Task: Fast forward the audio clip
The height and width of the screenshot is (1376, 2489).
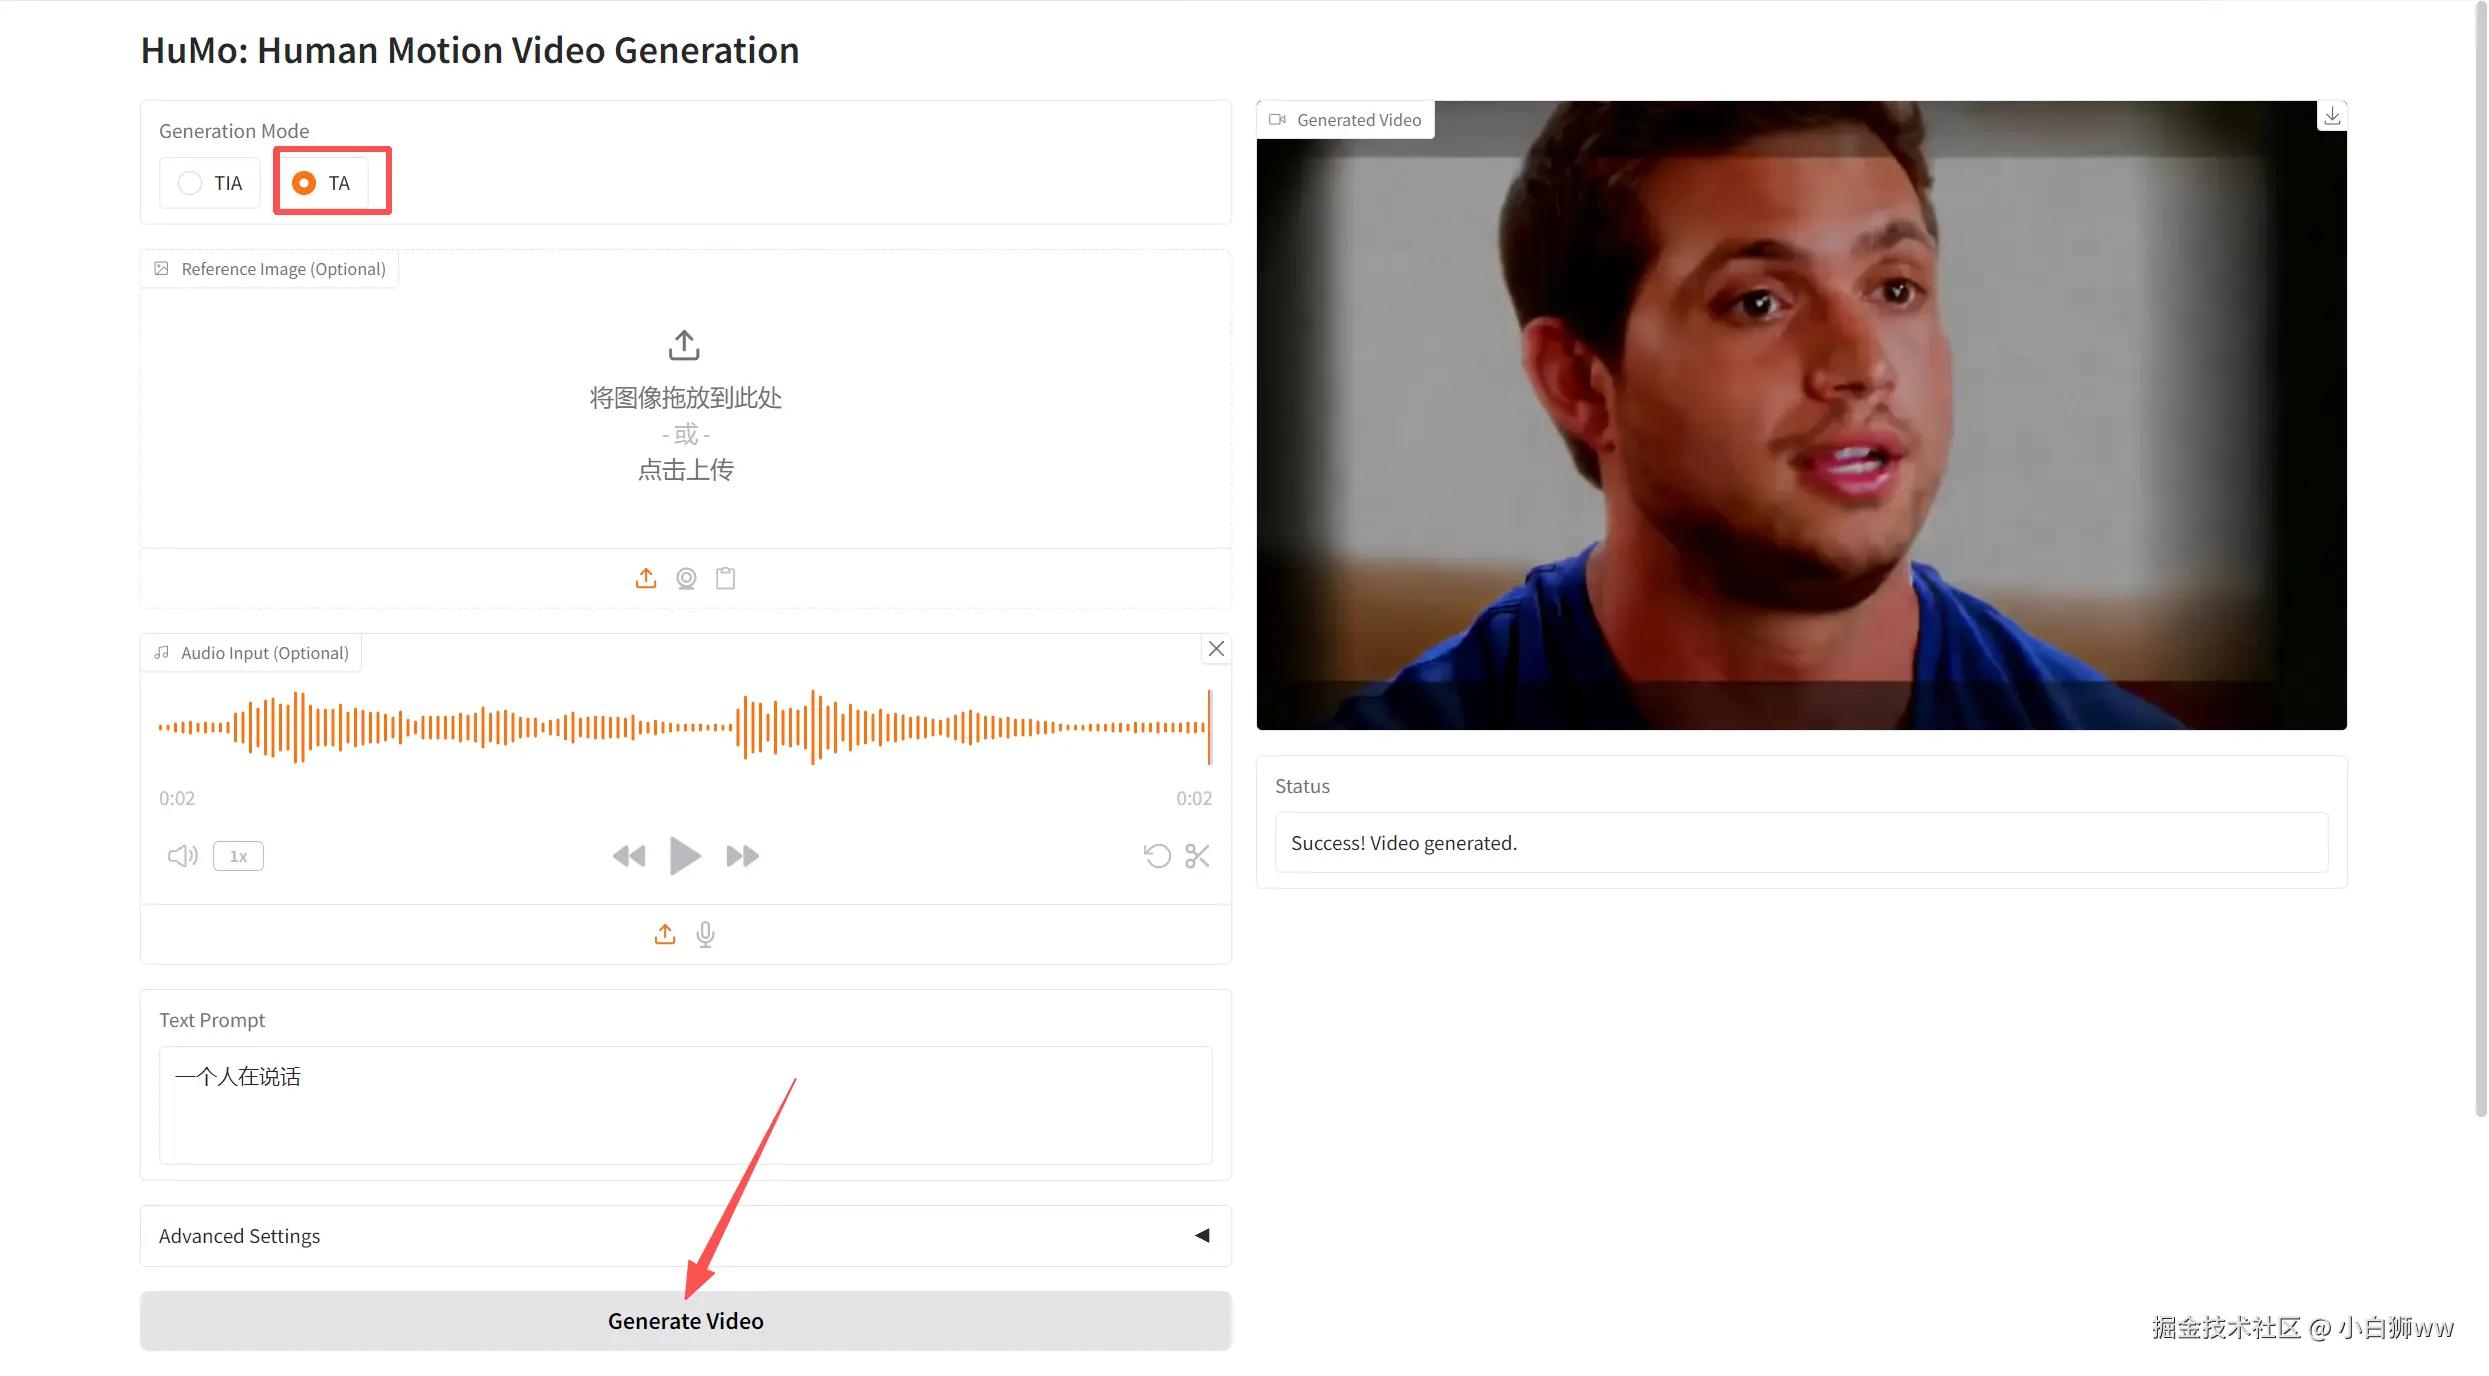Action: click(742, 856)
